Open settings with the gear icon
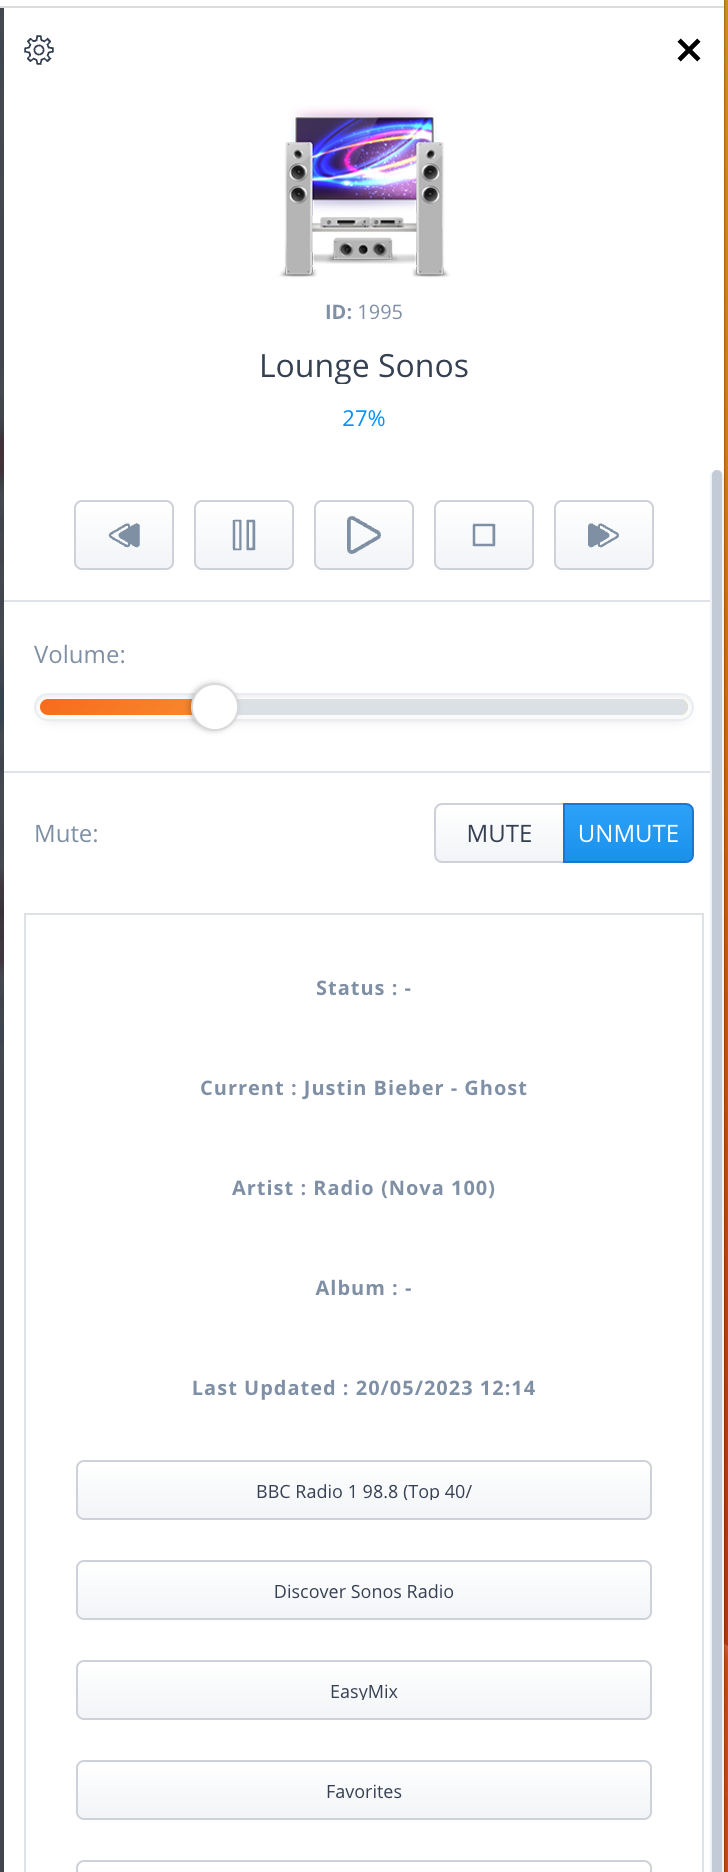728x1872 pixels. click(39, 50)
